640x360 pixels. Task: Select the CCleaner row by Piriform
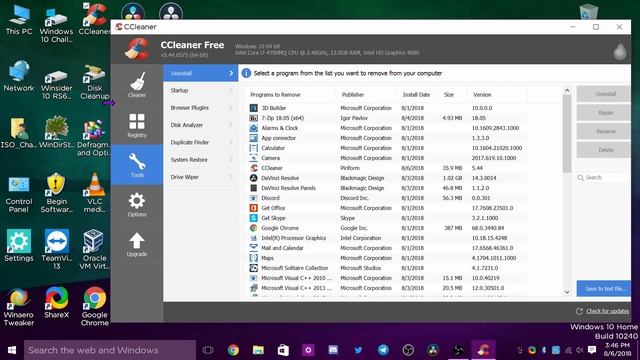(x=386, y=168)
